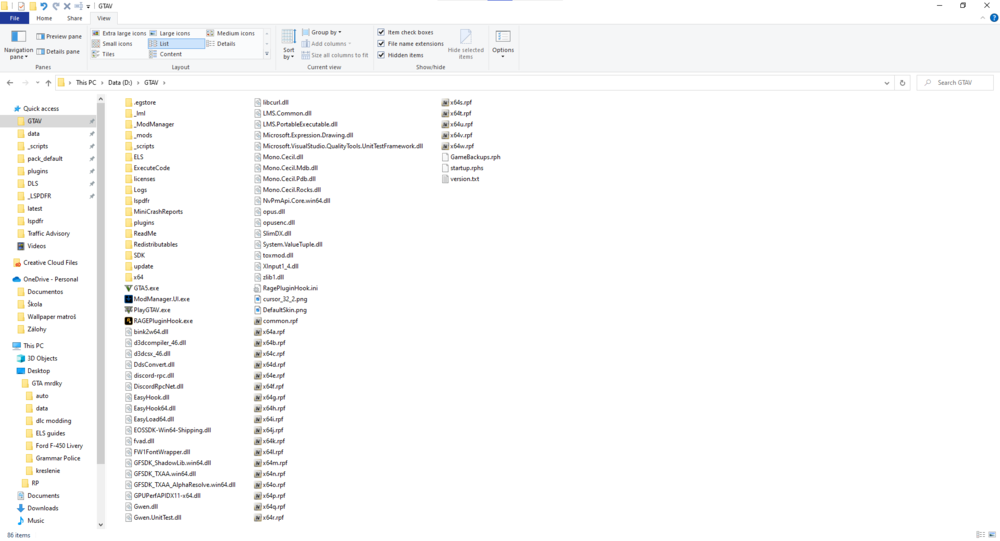Open folder Options

tap(503, 45)
